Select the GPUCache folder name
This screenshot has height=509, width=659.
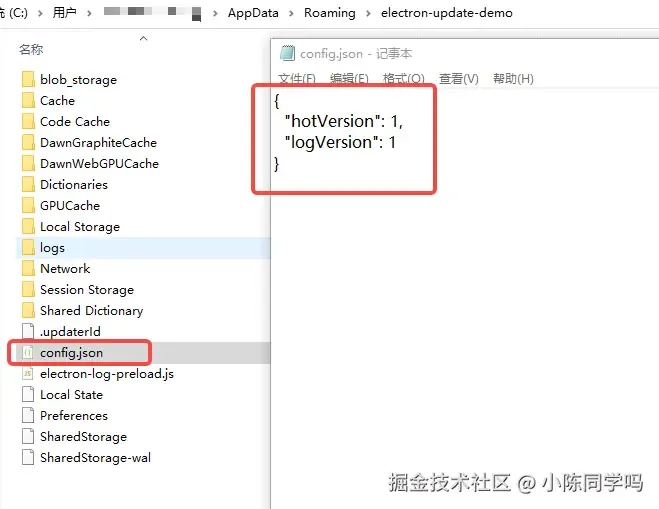[x=70, y=206]
